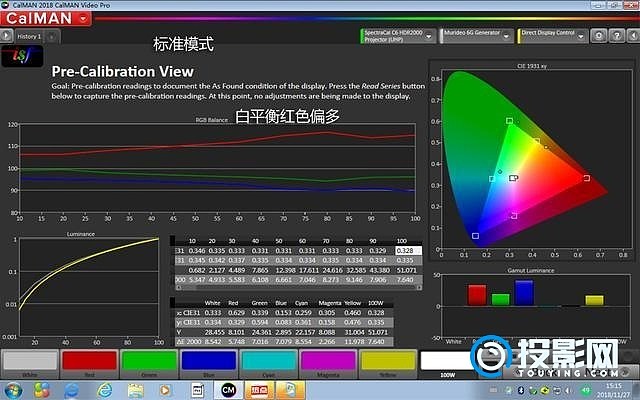Select the 100 column in grayscale table
640x400 pixels.
pos(402,241)
